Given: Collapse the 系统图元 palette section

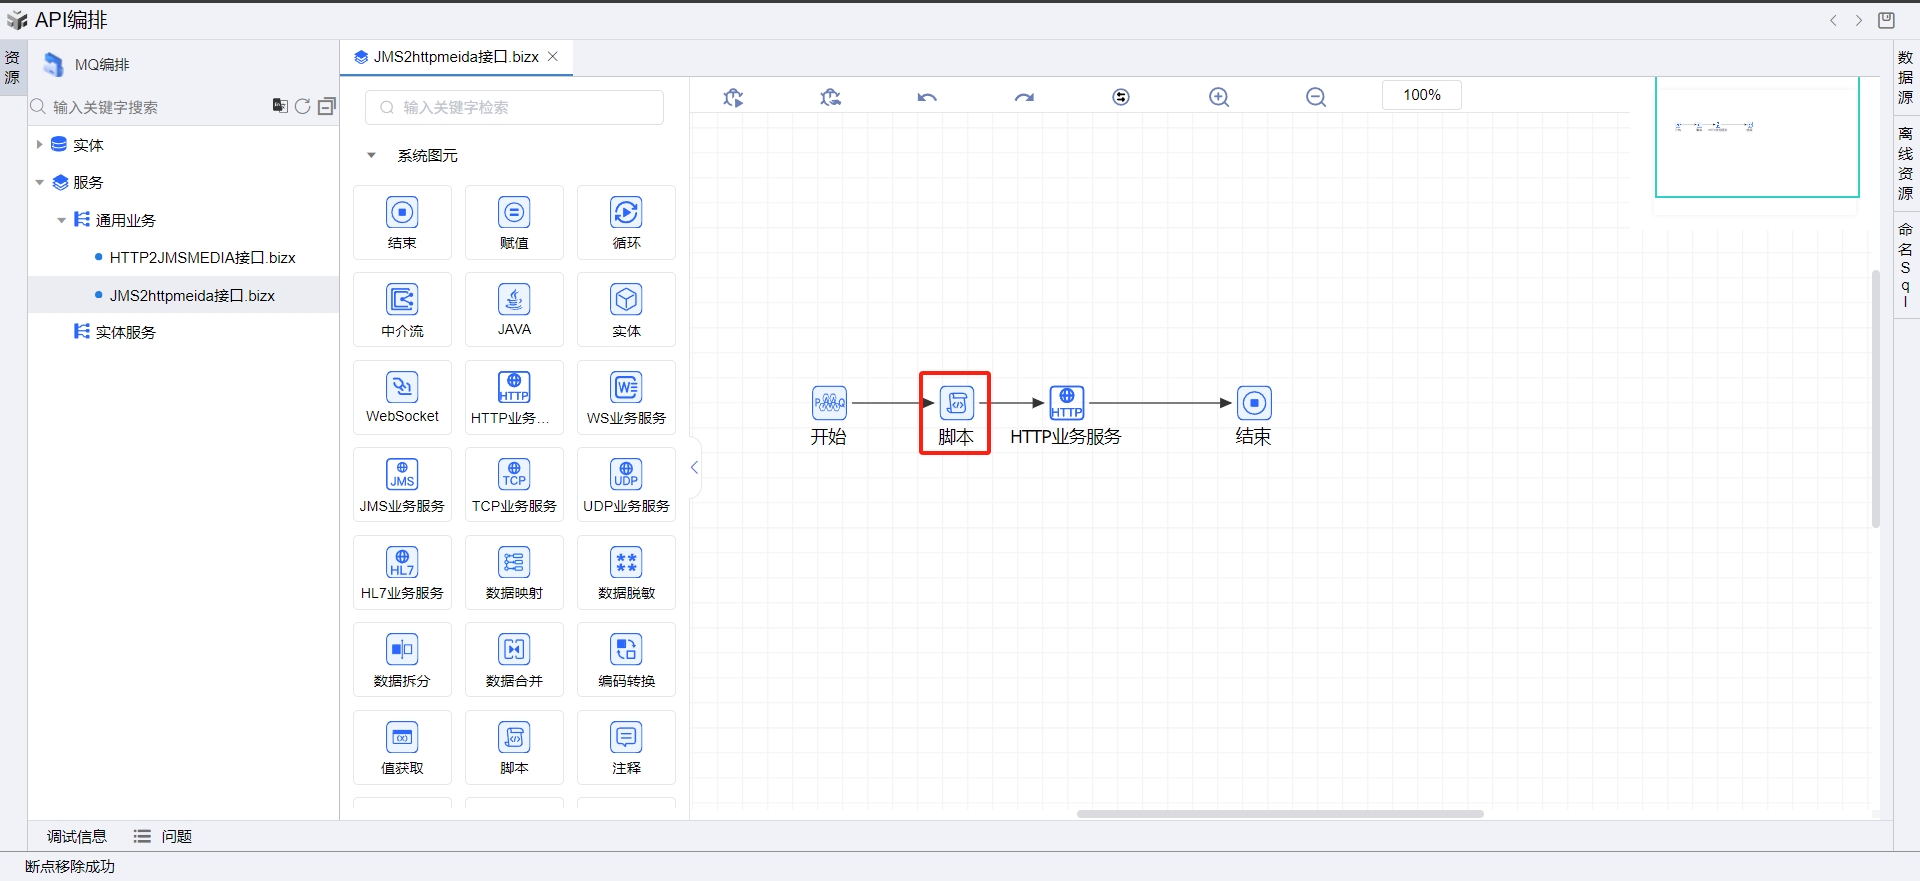Looking at the screenshot, I should tap(371, 156).
